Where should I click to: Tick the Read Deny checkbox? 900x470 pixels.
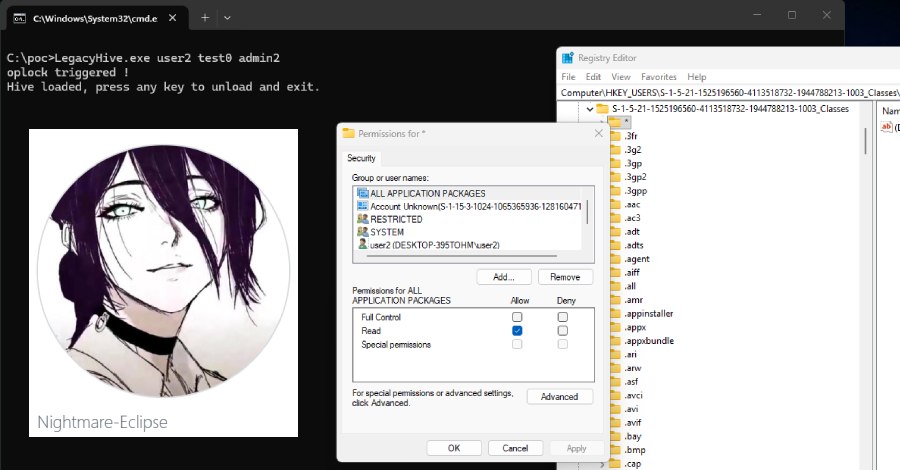coord(562,331)
